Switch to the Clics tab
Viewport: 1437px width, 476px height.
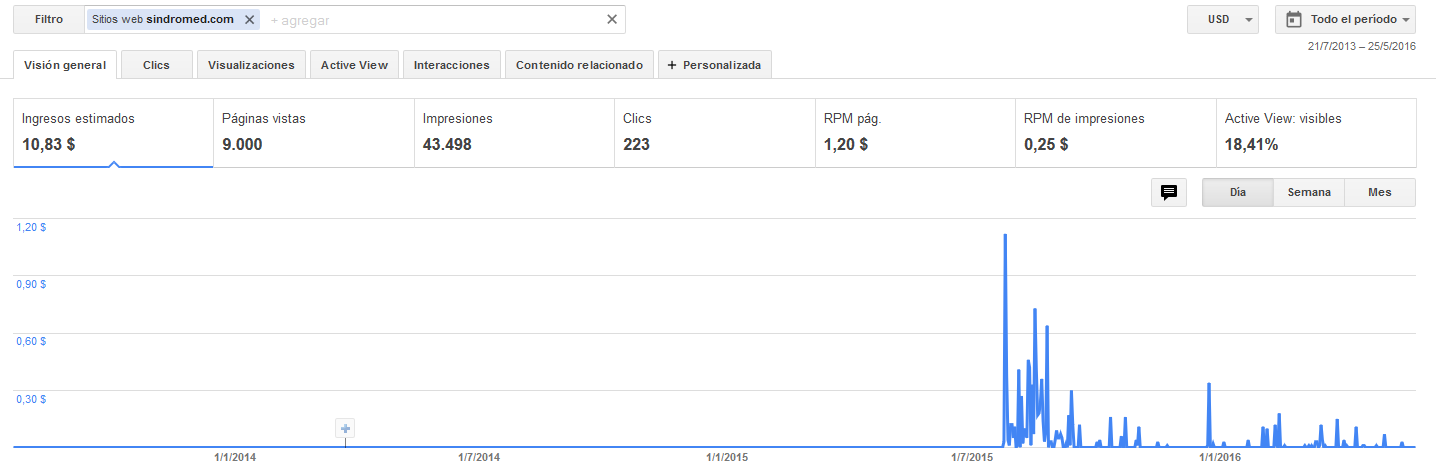coord(156,65)
